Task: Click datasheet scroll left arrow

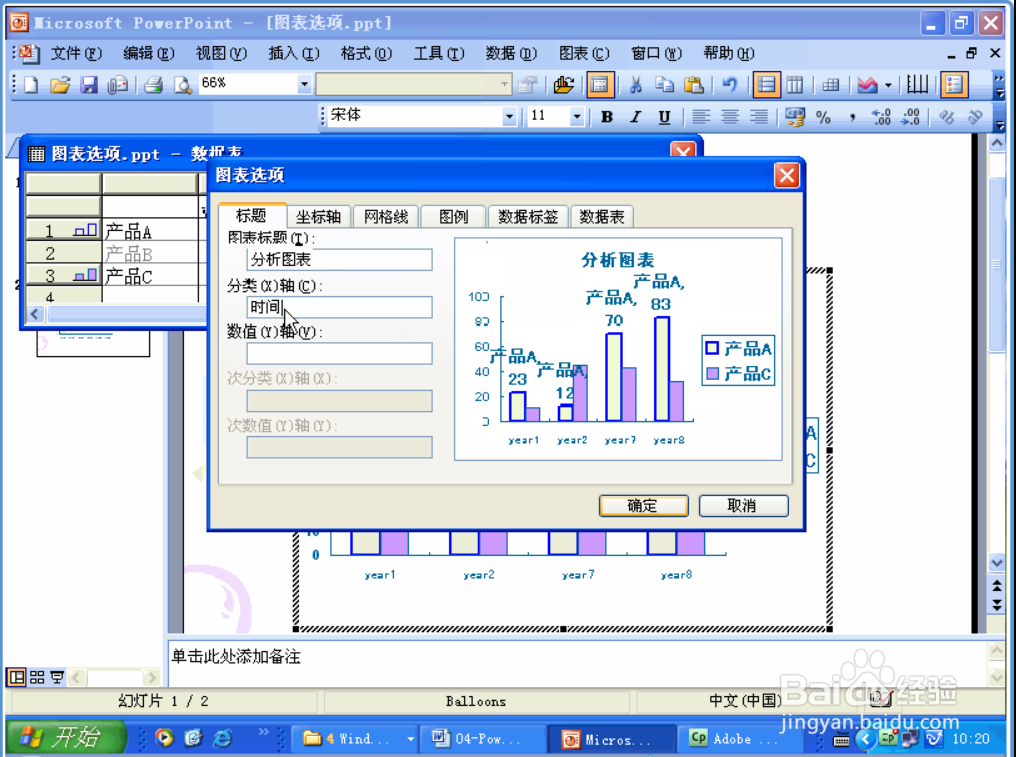Action: coord(35,314)
